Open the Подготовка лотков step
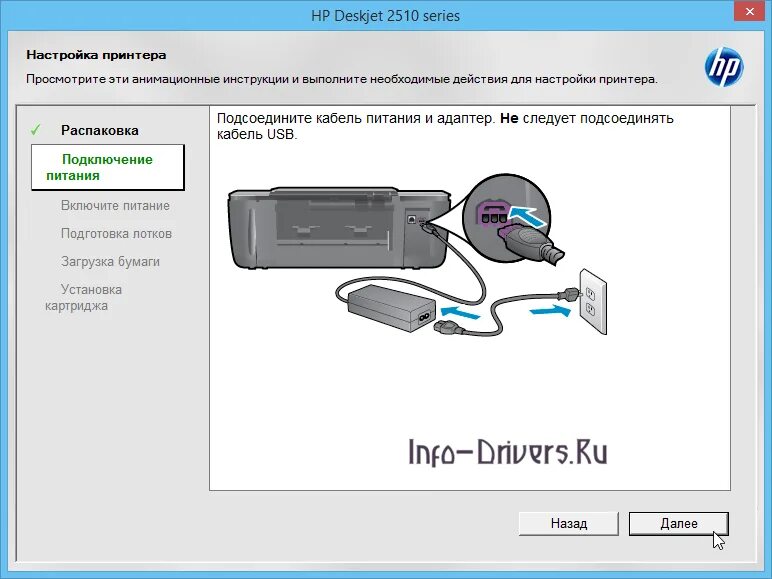772x579 pixels. 116,233
